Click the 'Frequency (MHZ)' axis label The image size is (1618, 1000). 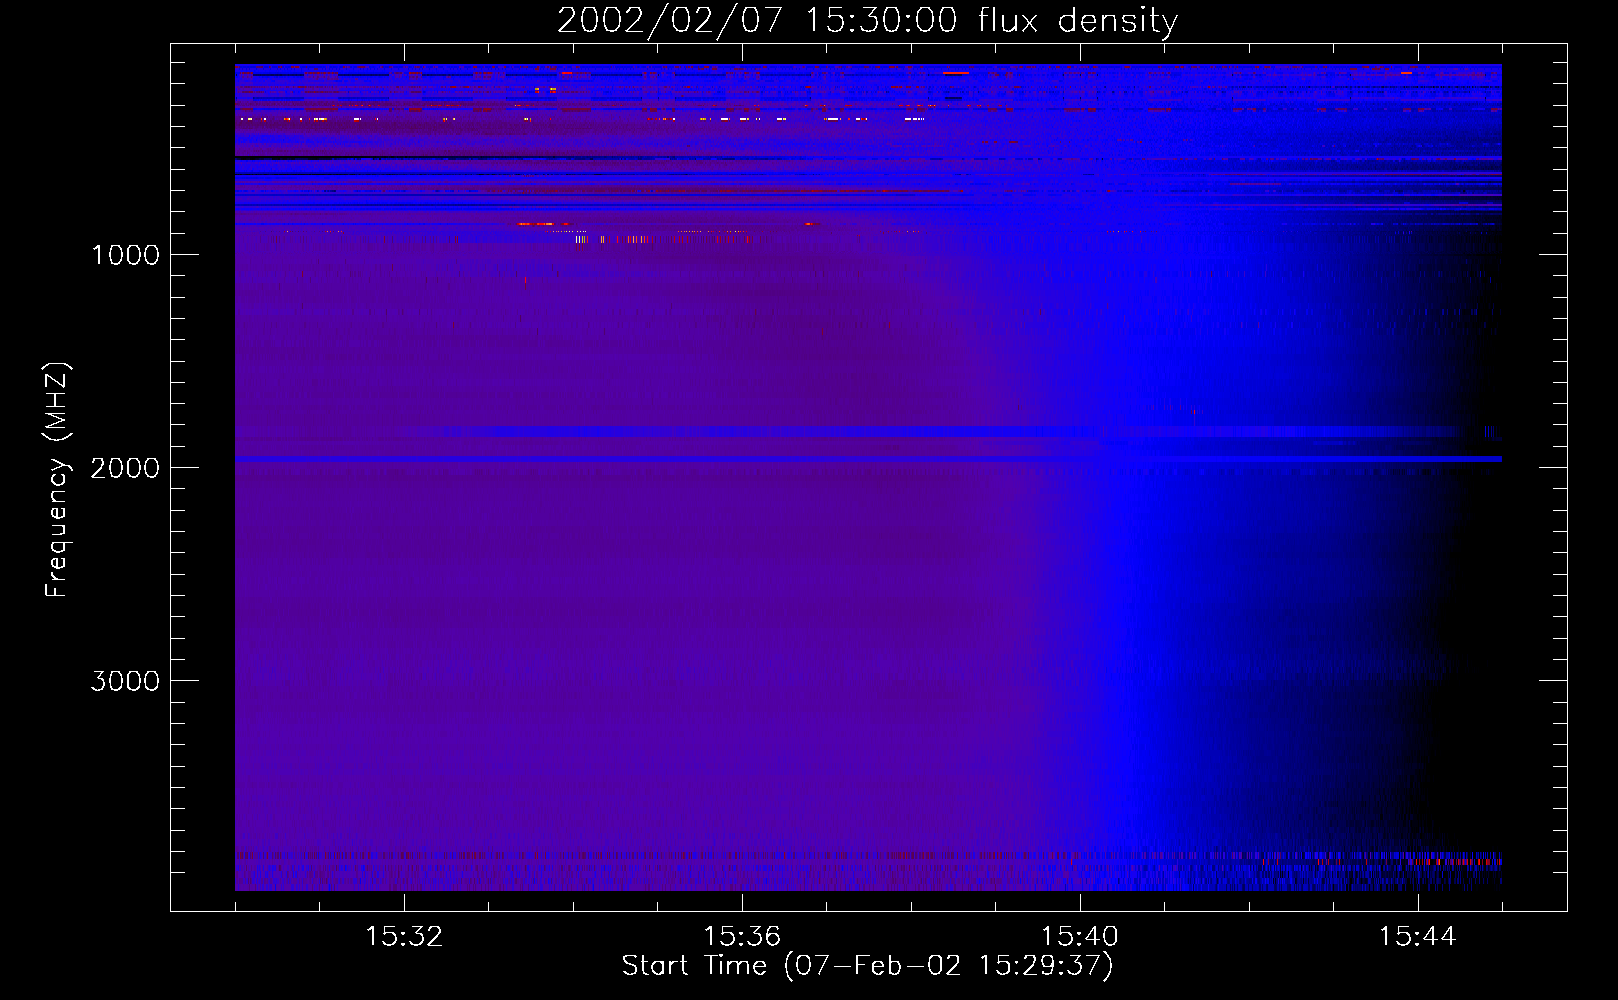(57, 480)
